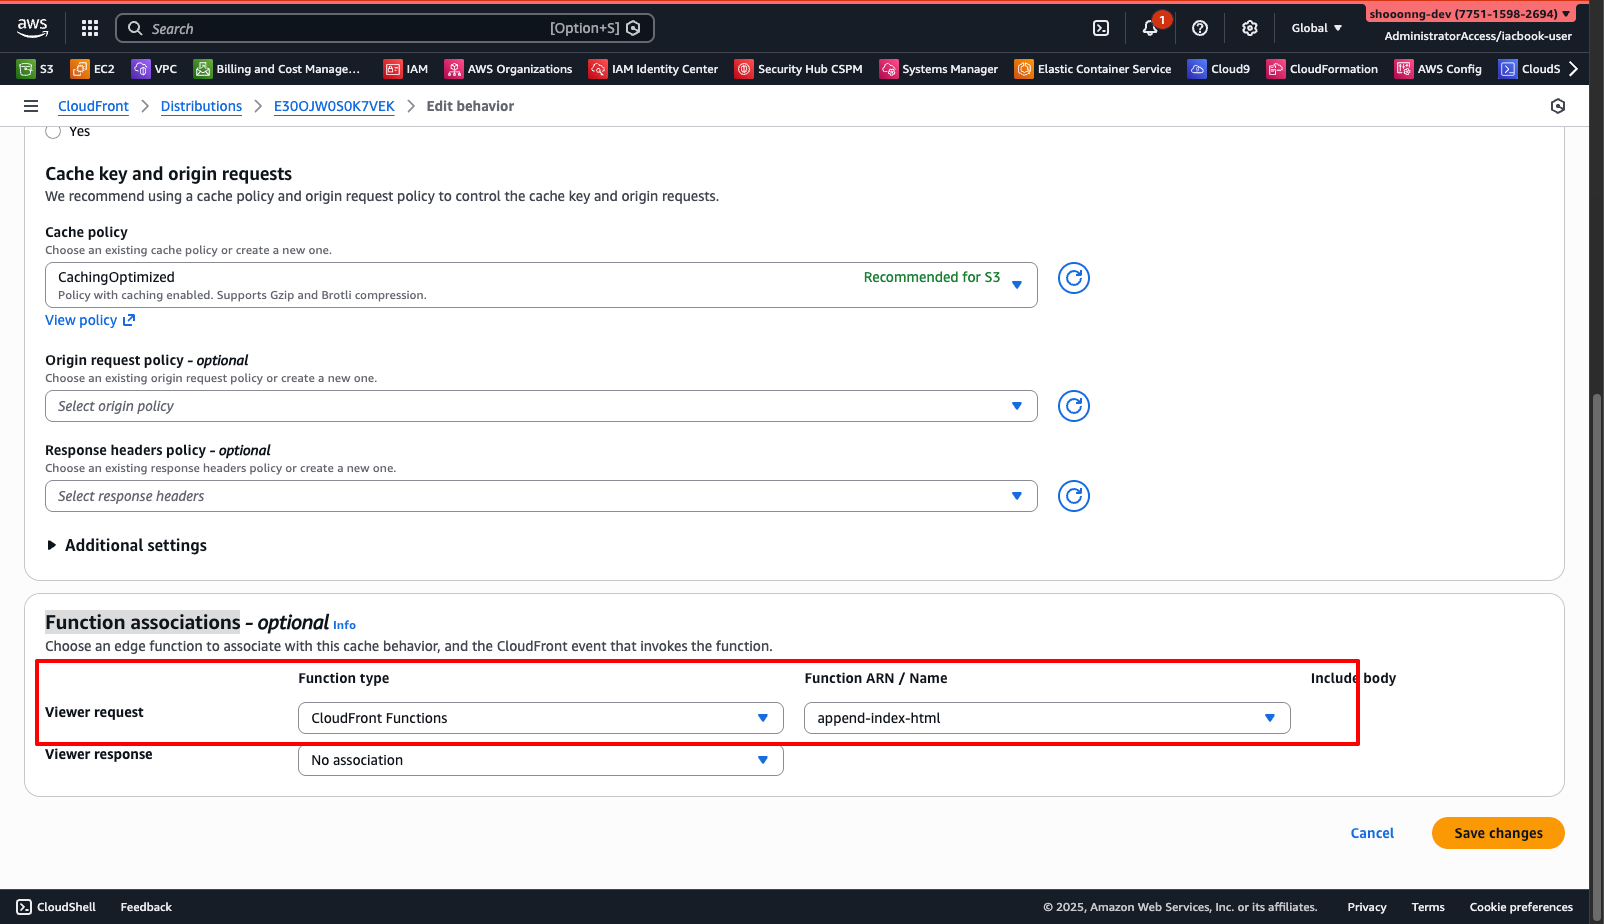Open the notifications bell
This screenshot has width=1604, height=924.
click(1150, 28)
